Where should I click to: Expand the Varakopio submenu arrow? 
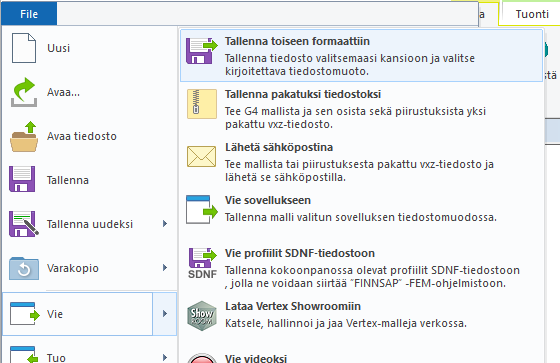tap(165, 268)
